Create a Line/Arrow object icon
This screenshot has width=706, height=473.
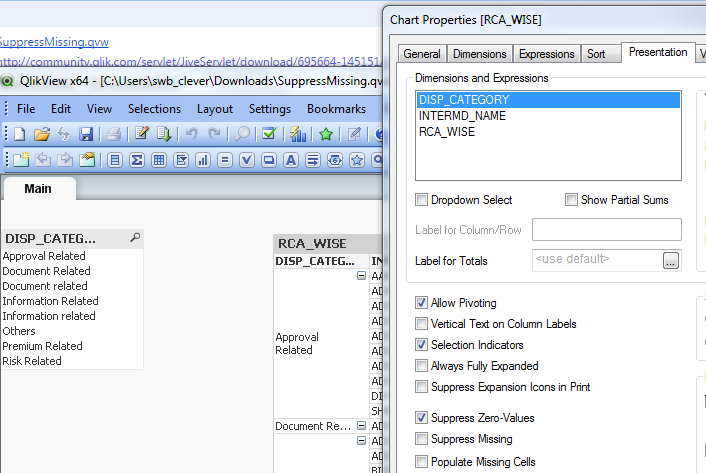313,160
